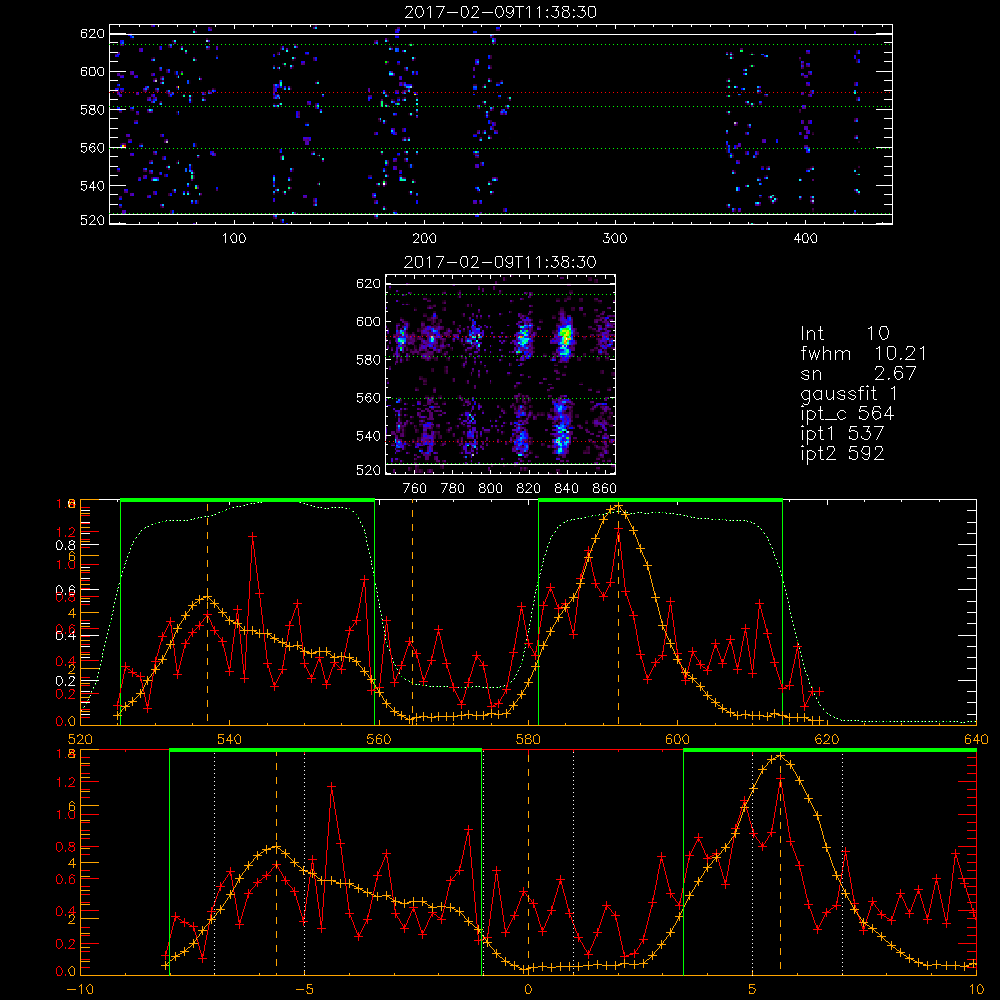Click y-axis label 600 on the small middle image
Screen dimensions: 1000x1000
point(369,321)
